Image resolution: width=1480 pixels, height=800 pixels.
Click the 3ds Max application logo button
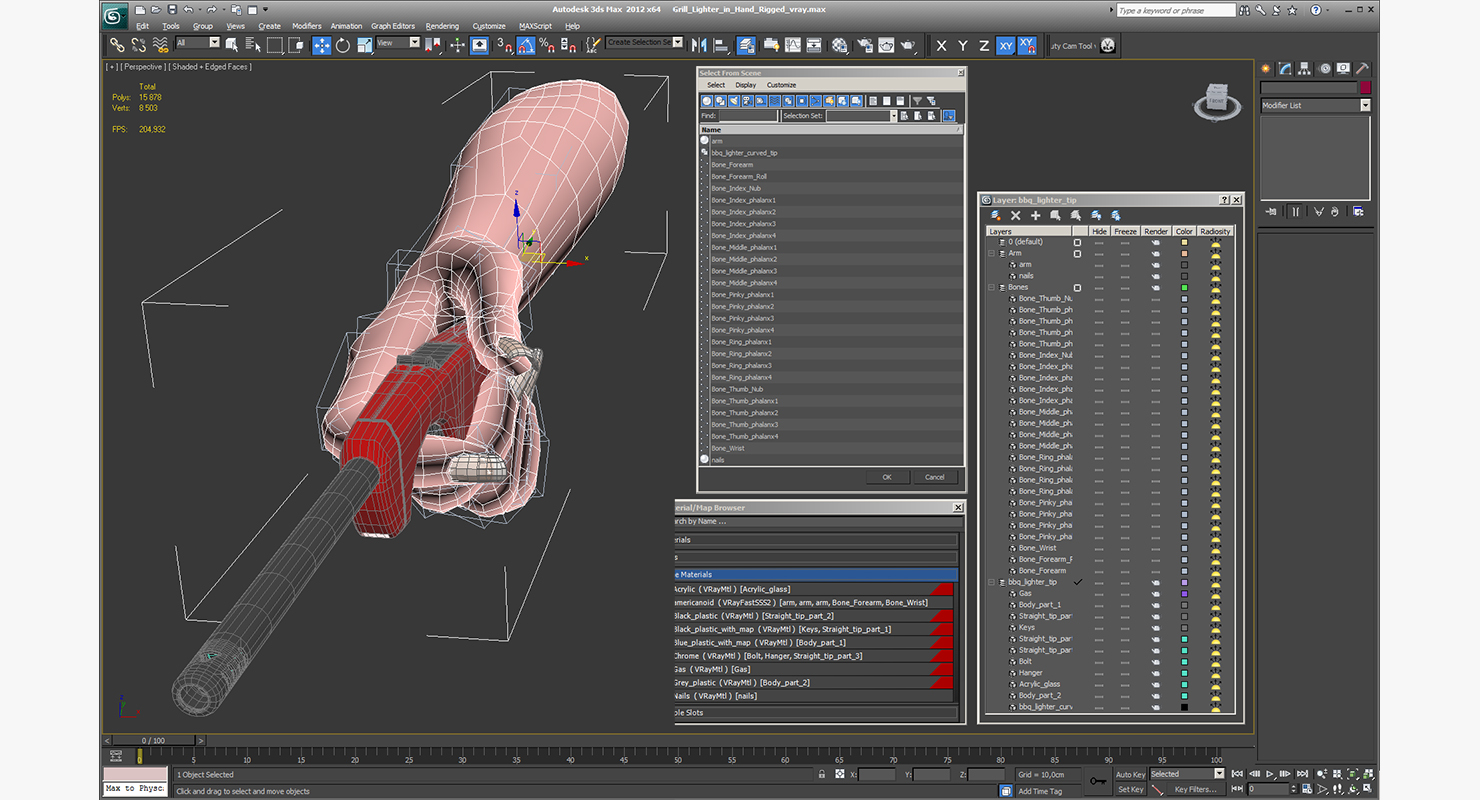115,15
